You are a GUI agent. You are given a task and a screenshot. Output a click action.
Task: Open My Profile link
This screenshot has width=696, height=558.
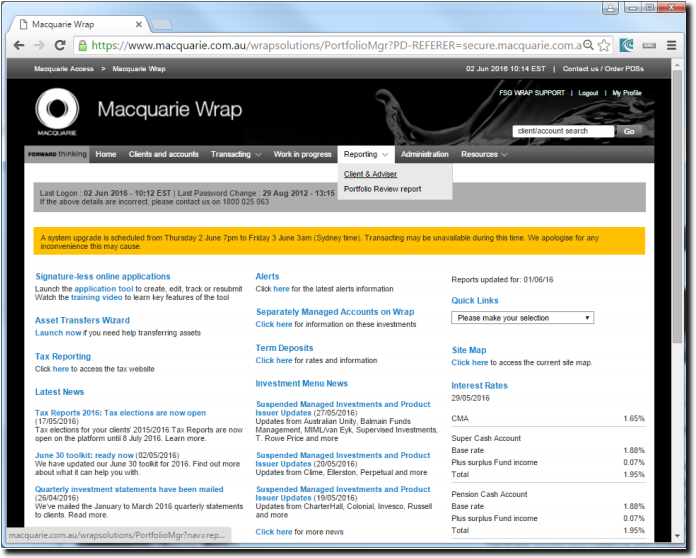pyautogui.click(x=627, y=93)
